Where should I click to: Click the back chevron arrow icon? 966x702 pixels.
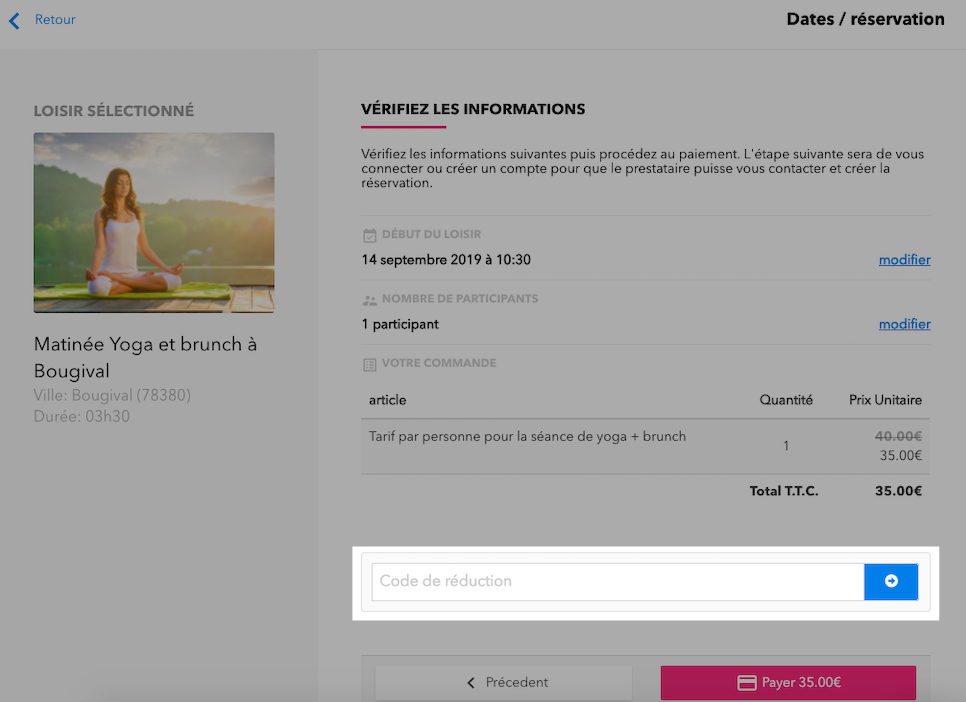tap(14, 20)
